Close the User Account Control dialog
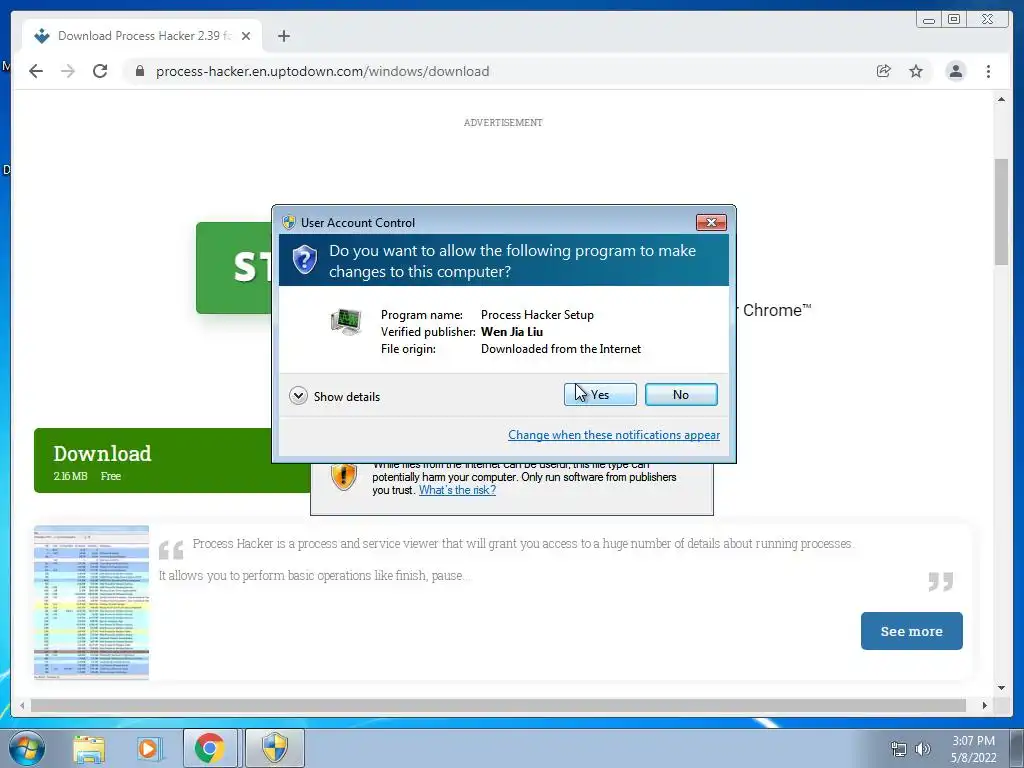The image size is (1024, 768). pyautogui.click(x=711, y=223)
